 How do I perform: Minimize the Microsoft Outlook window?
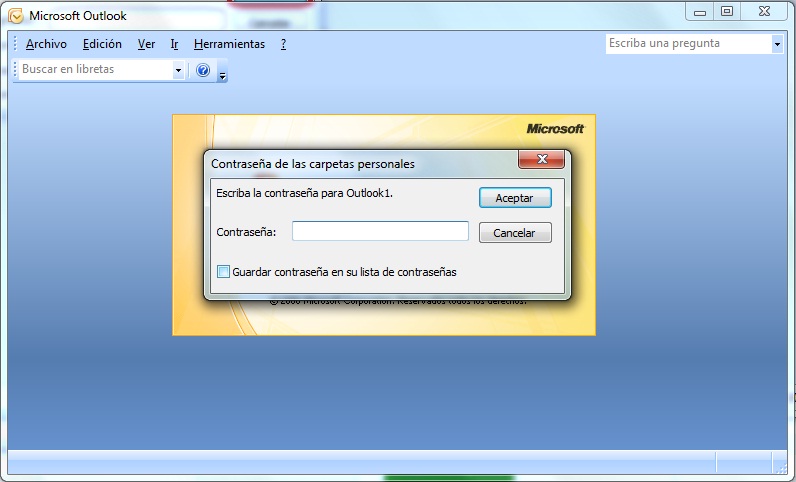[x=700, y=12]
